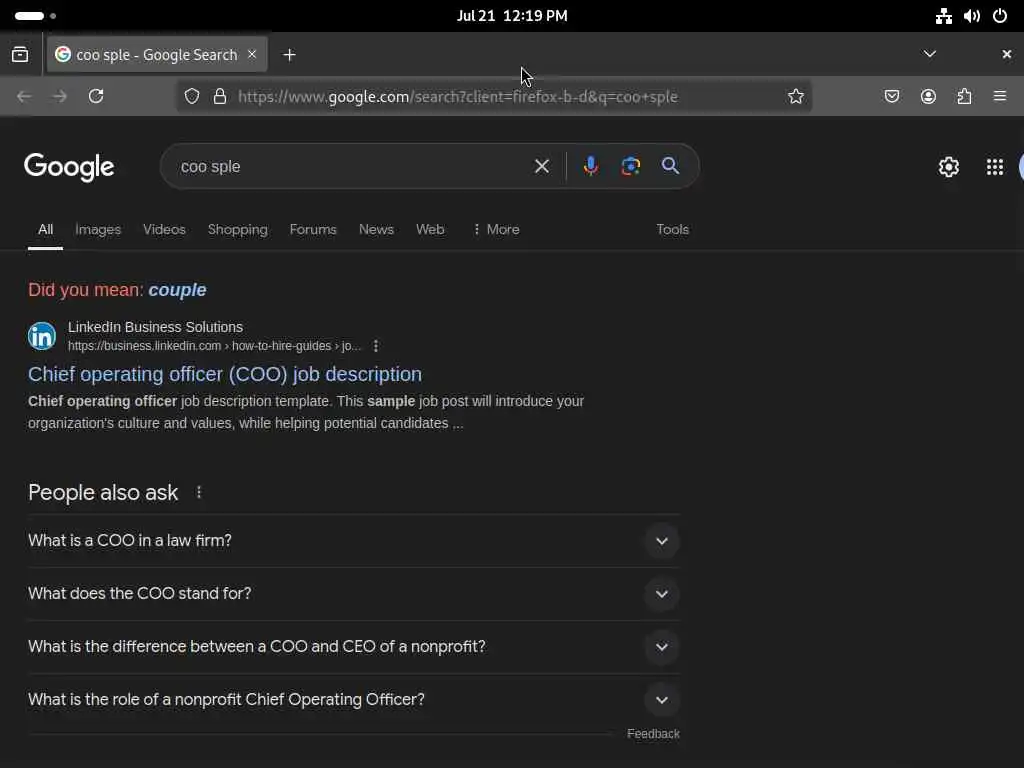Click the browser address bar URL
The width and height of the screenshot is (1024, 768).
click(458, 97)
